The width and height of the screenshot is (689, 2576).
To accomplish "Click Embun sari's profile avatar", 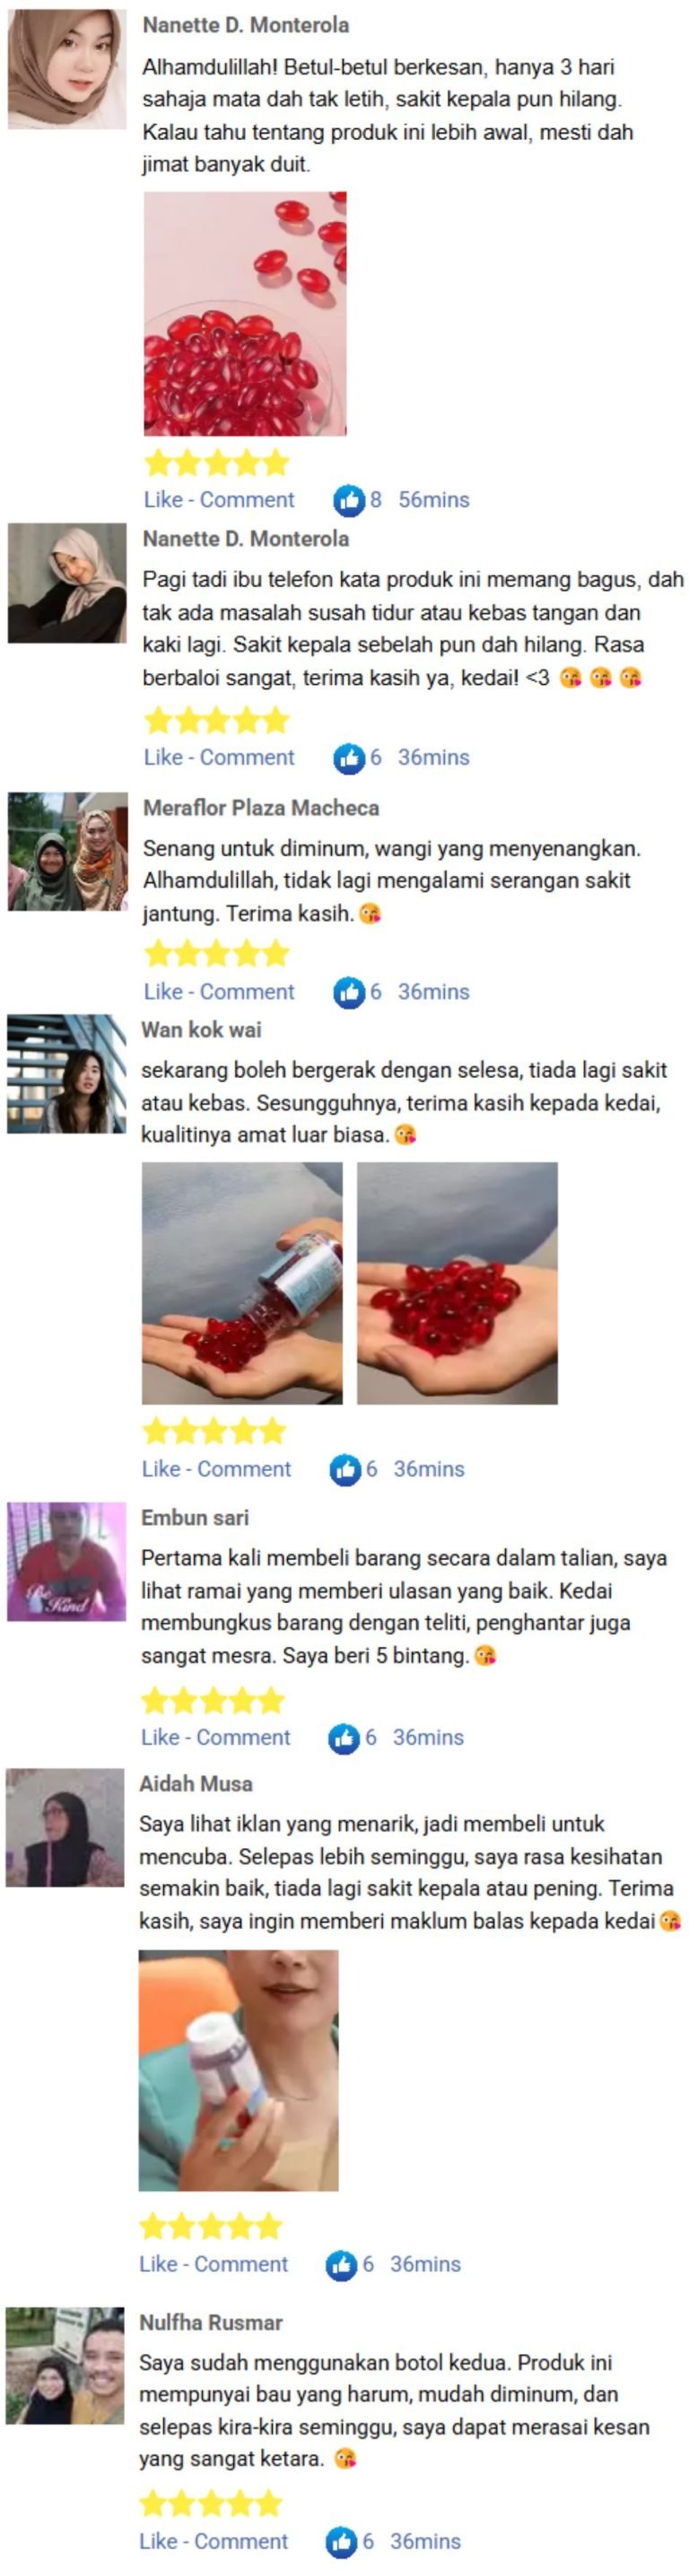I will pos(67,1562).
